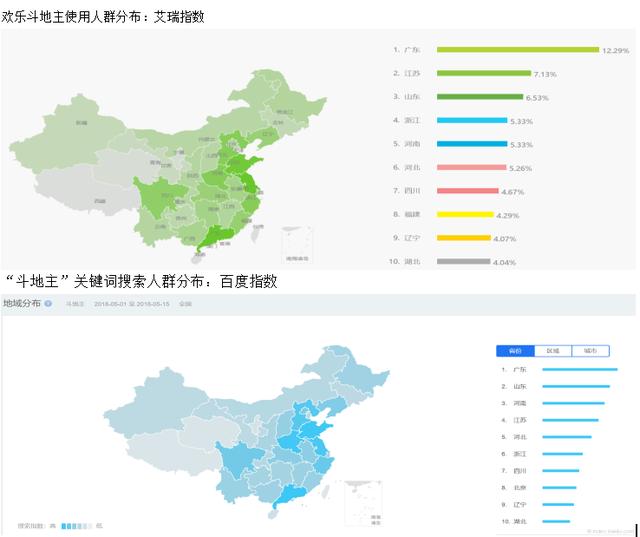Viewport: 640px width, 537px height.
Task: Click the 地域分布 heading
Action: (x=22, y=303)
